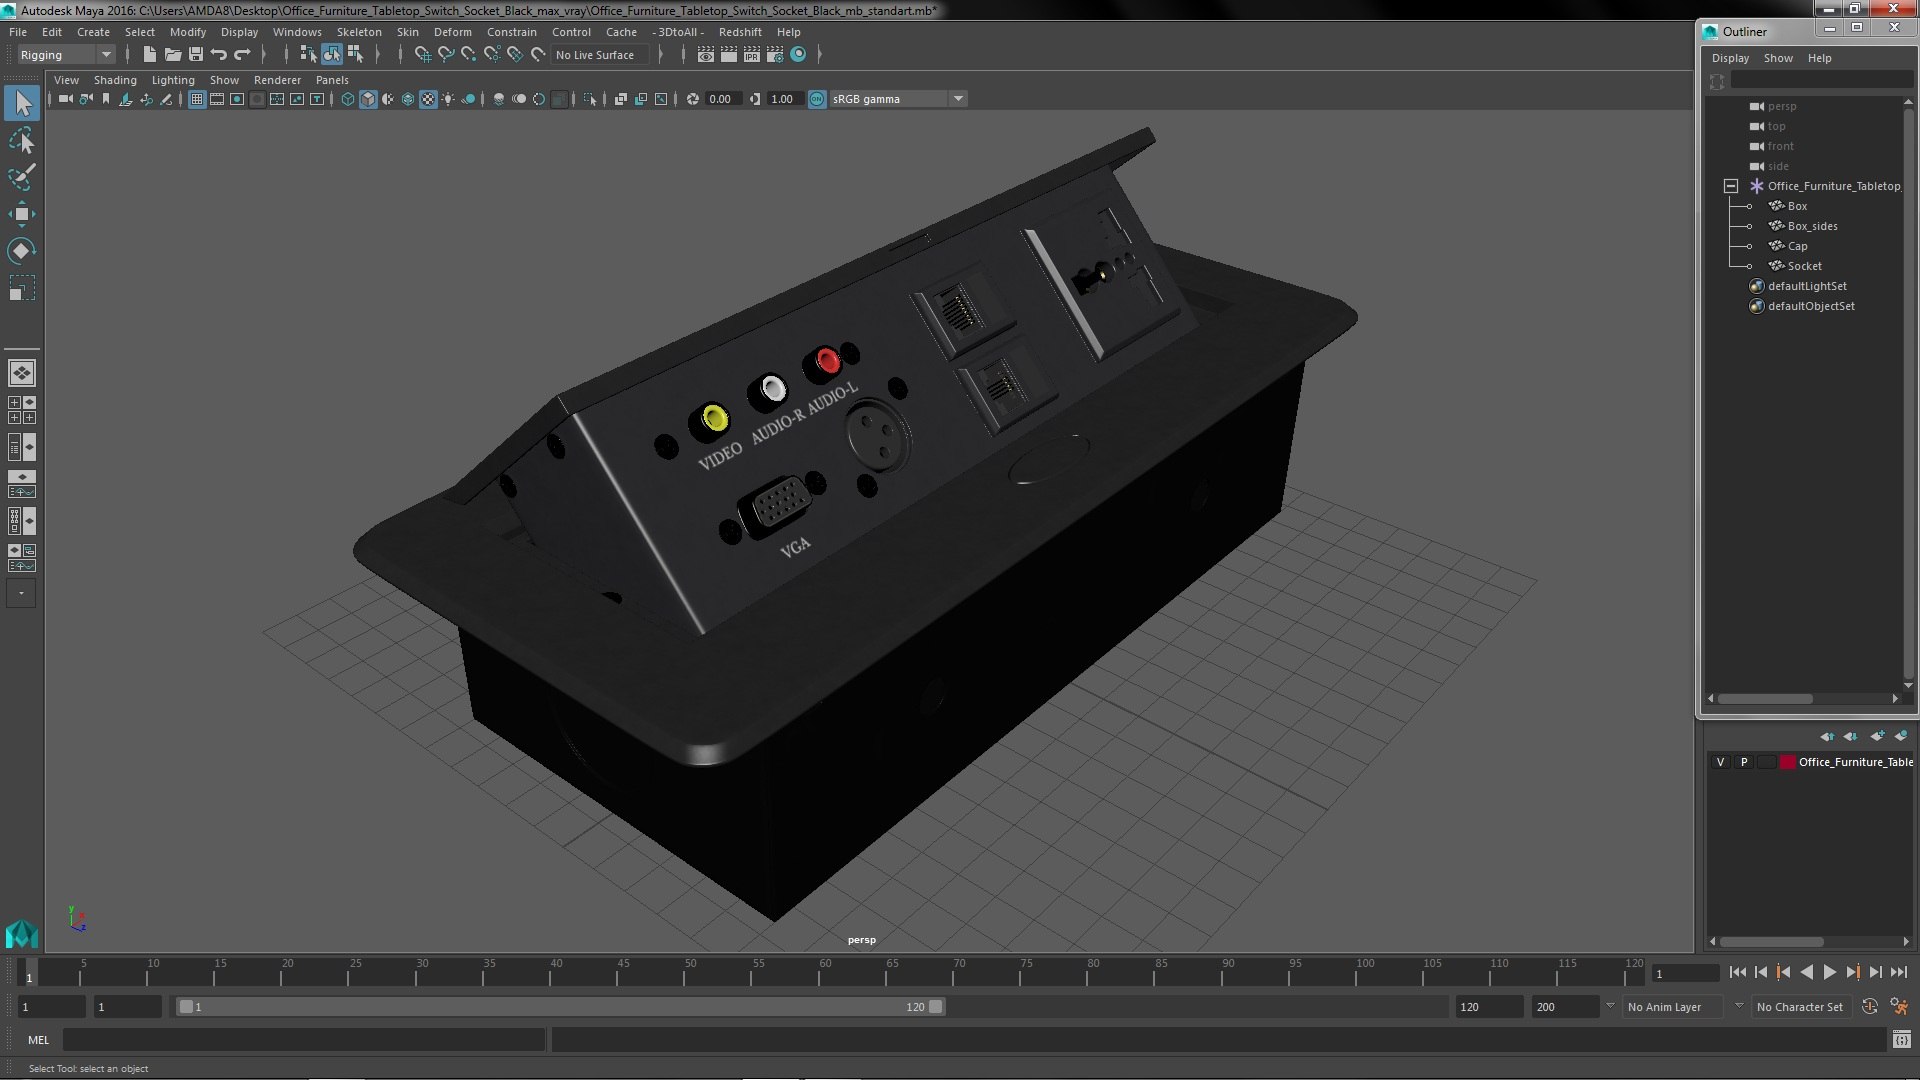Click the red layer color swatch
This screenshot has height=1080, width=1920.
click(1787, 762)
